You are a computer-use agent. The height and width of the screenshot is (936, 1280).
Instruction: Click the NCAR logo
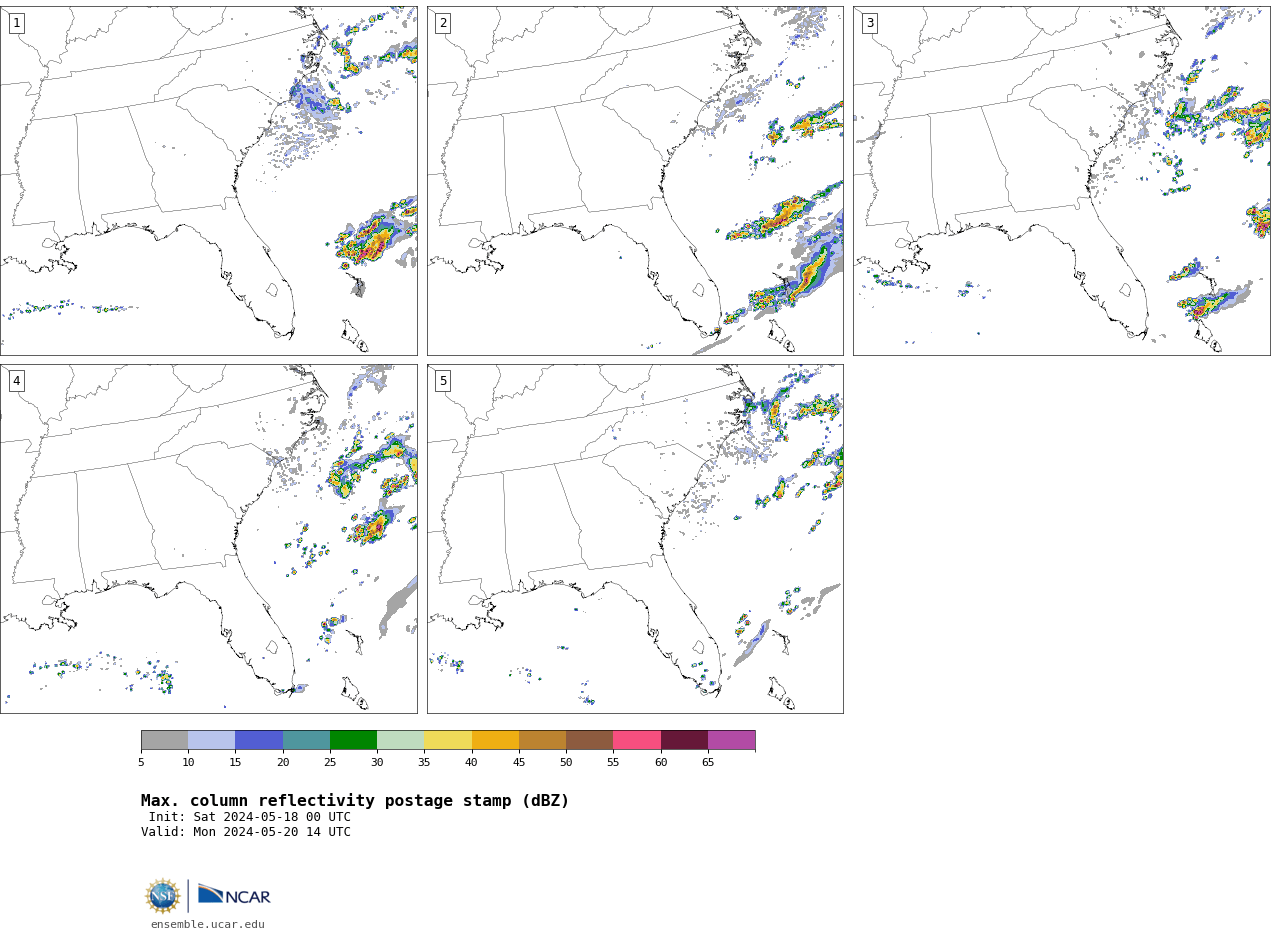(234, 895)
